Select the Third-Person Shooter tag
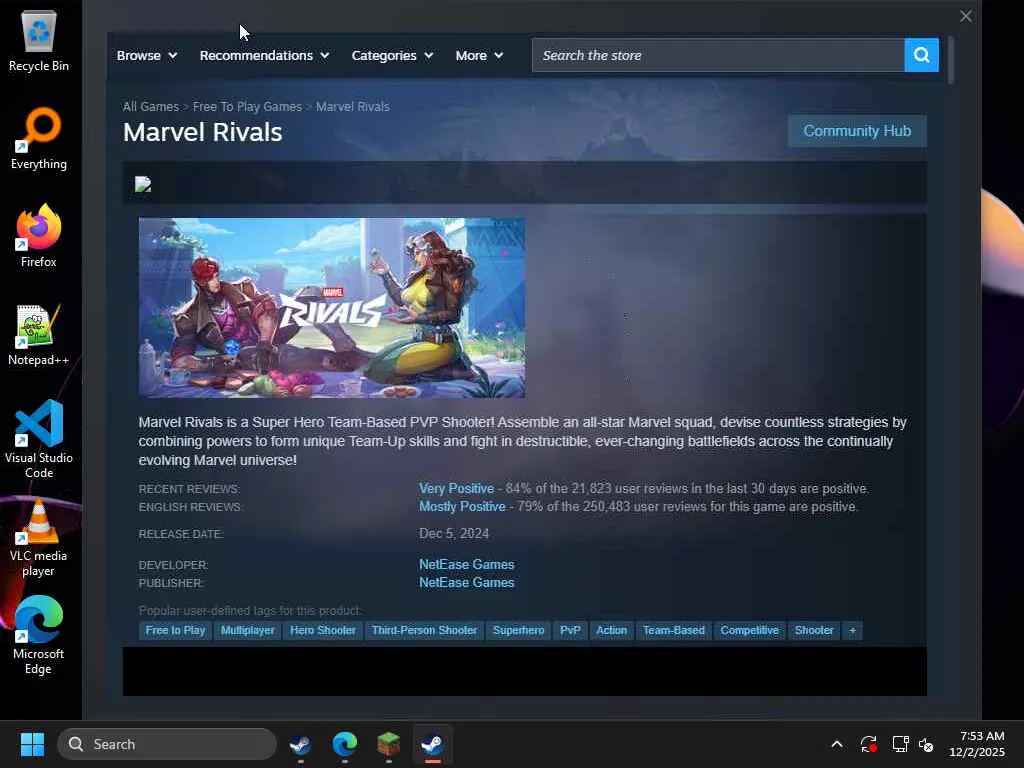The height and width of the screenshot is (768, 1024). (x=424, y=630)
